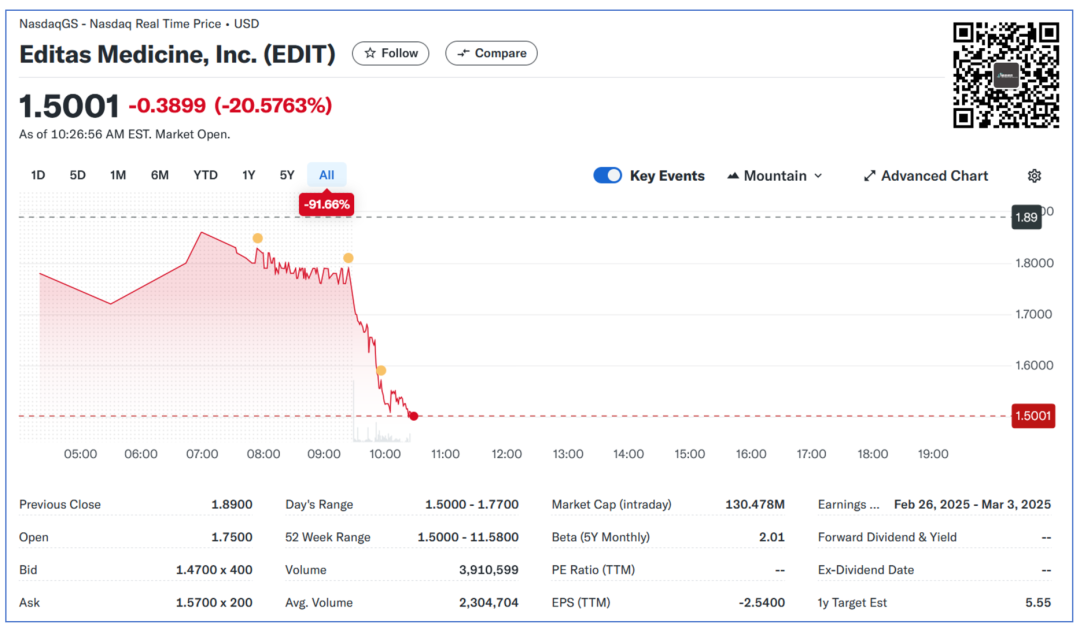
Task: Click the Advanced Chart expand icon
Action: click(x=870, y=176)
